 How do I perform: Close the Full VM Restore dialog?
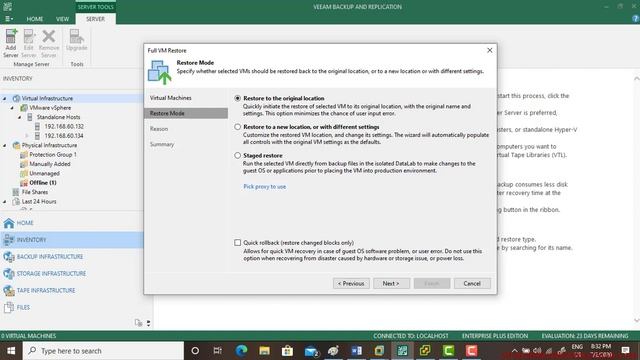click(489, 50)
